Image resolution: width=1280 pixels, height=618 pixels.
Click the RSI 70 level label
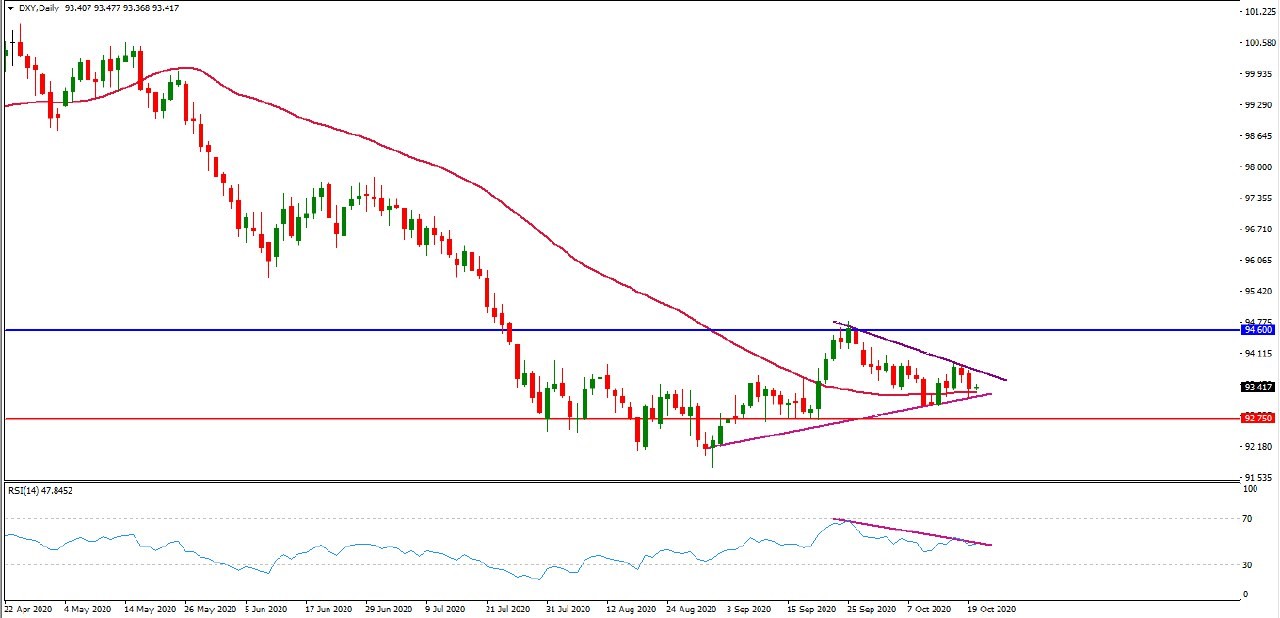click(x=1245, y=519)
